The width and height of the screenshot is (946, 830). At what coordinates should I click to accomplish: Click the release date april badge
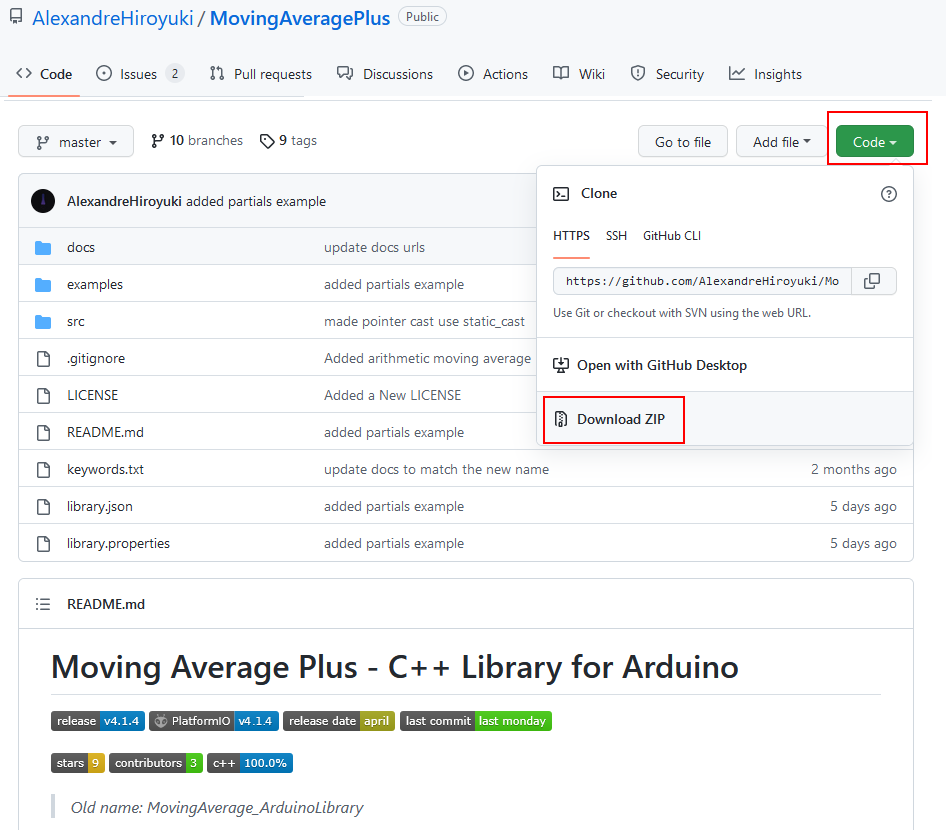pyautogui.click(x=339, y=721)
